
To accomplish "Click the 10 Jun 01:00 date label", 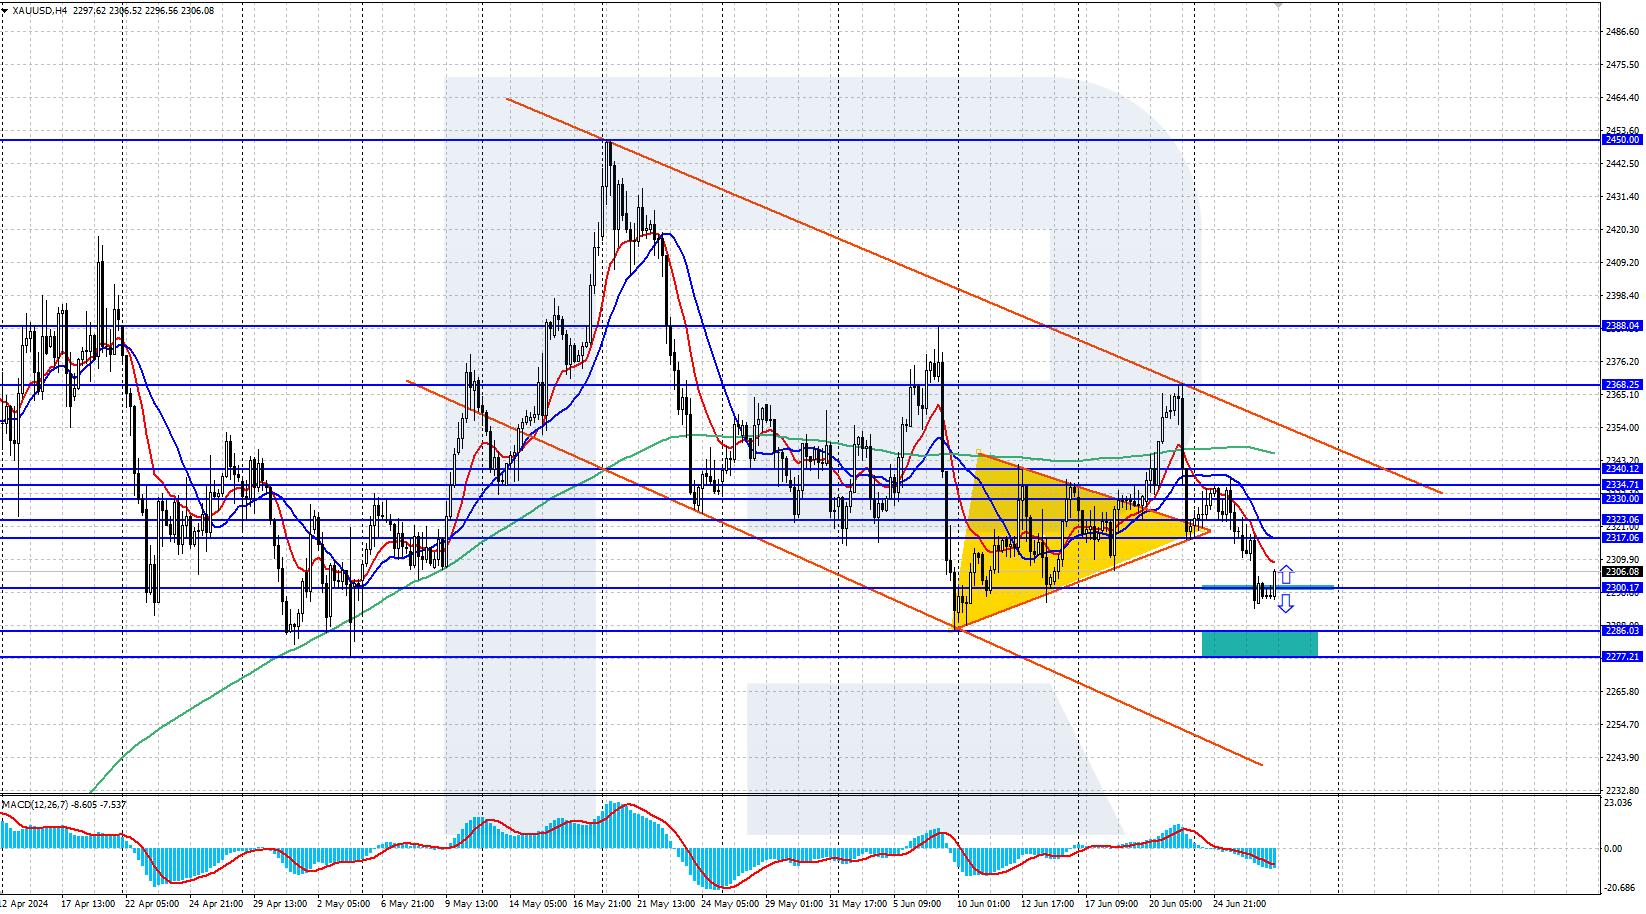I will 983,904.
